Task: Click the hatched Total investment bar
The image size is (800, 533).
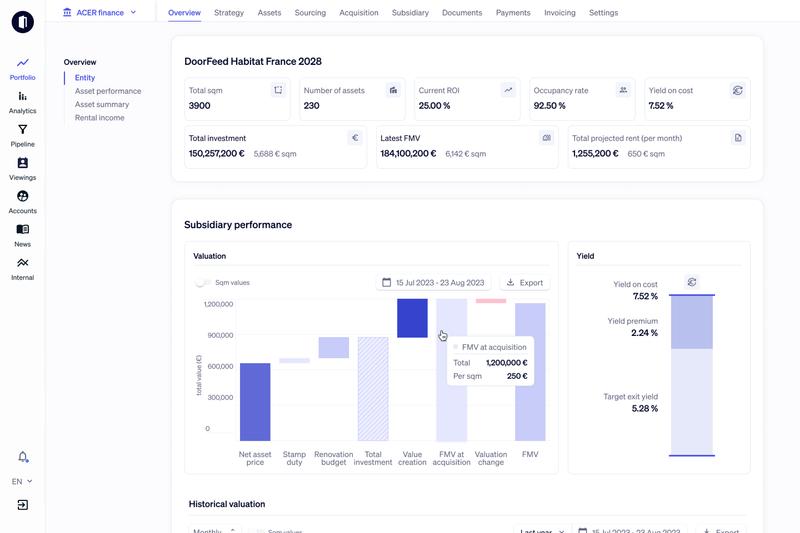Action: [x=373, y=389]
